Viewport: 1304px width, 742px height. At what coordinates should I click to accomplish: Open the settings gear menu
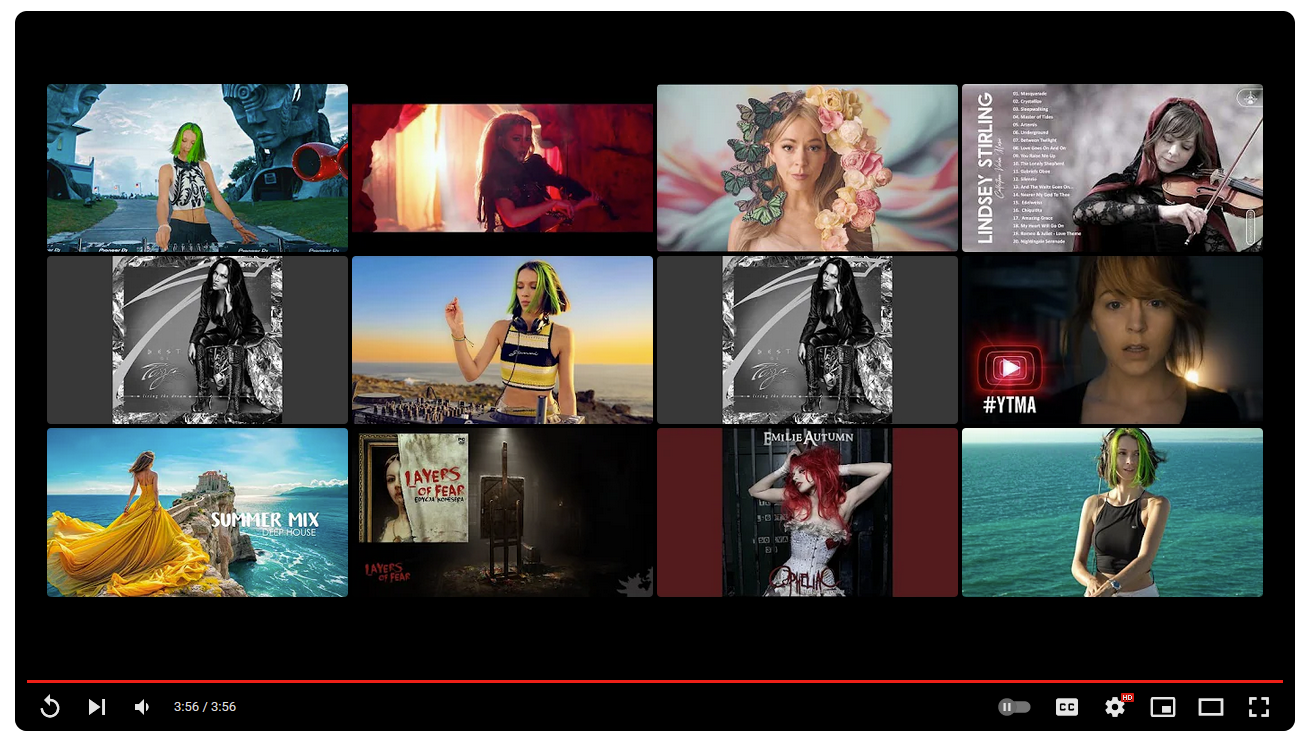tap(1115, 707)
